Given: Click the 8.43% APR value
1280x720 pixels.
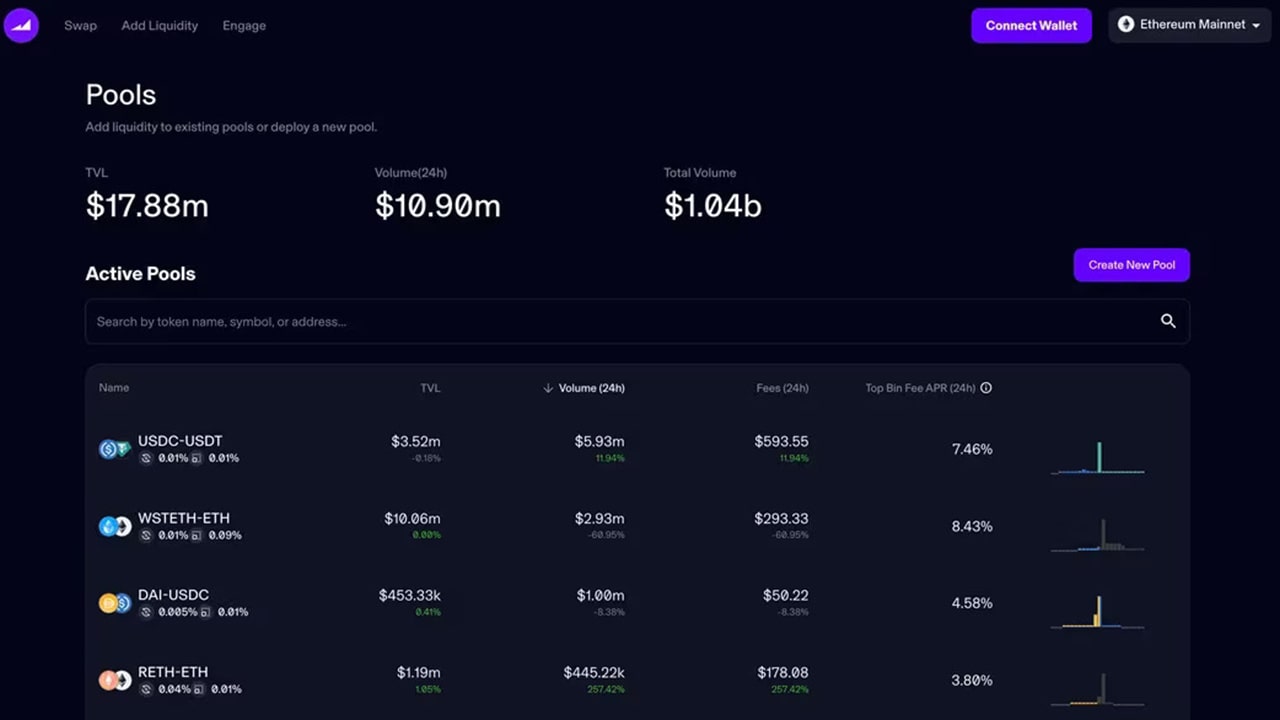Looking at the screenshot, I should [972, 526].
